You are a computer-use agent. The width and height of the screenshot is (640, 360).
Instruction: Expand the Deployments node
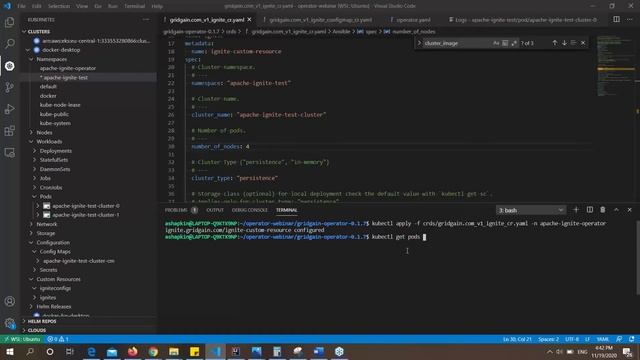pyautogui.click(x=35, y=151)
